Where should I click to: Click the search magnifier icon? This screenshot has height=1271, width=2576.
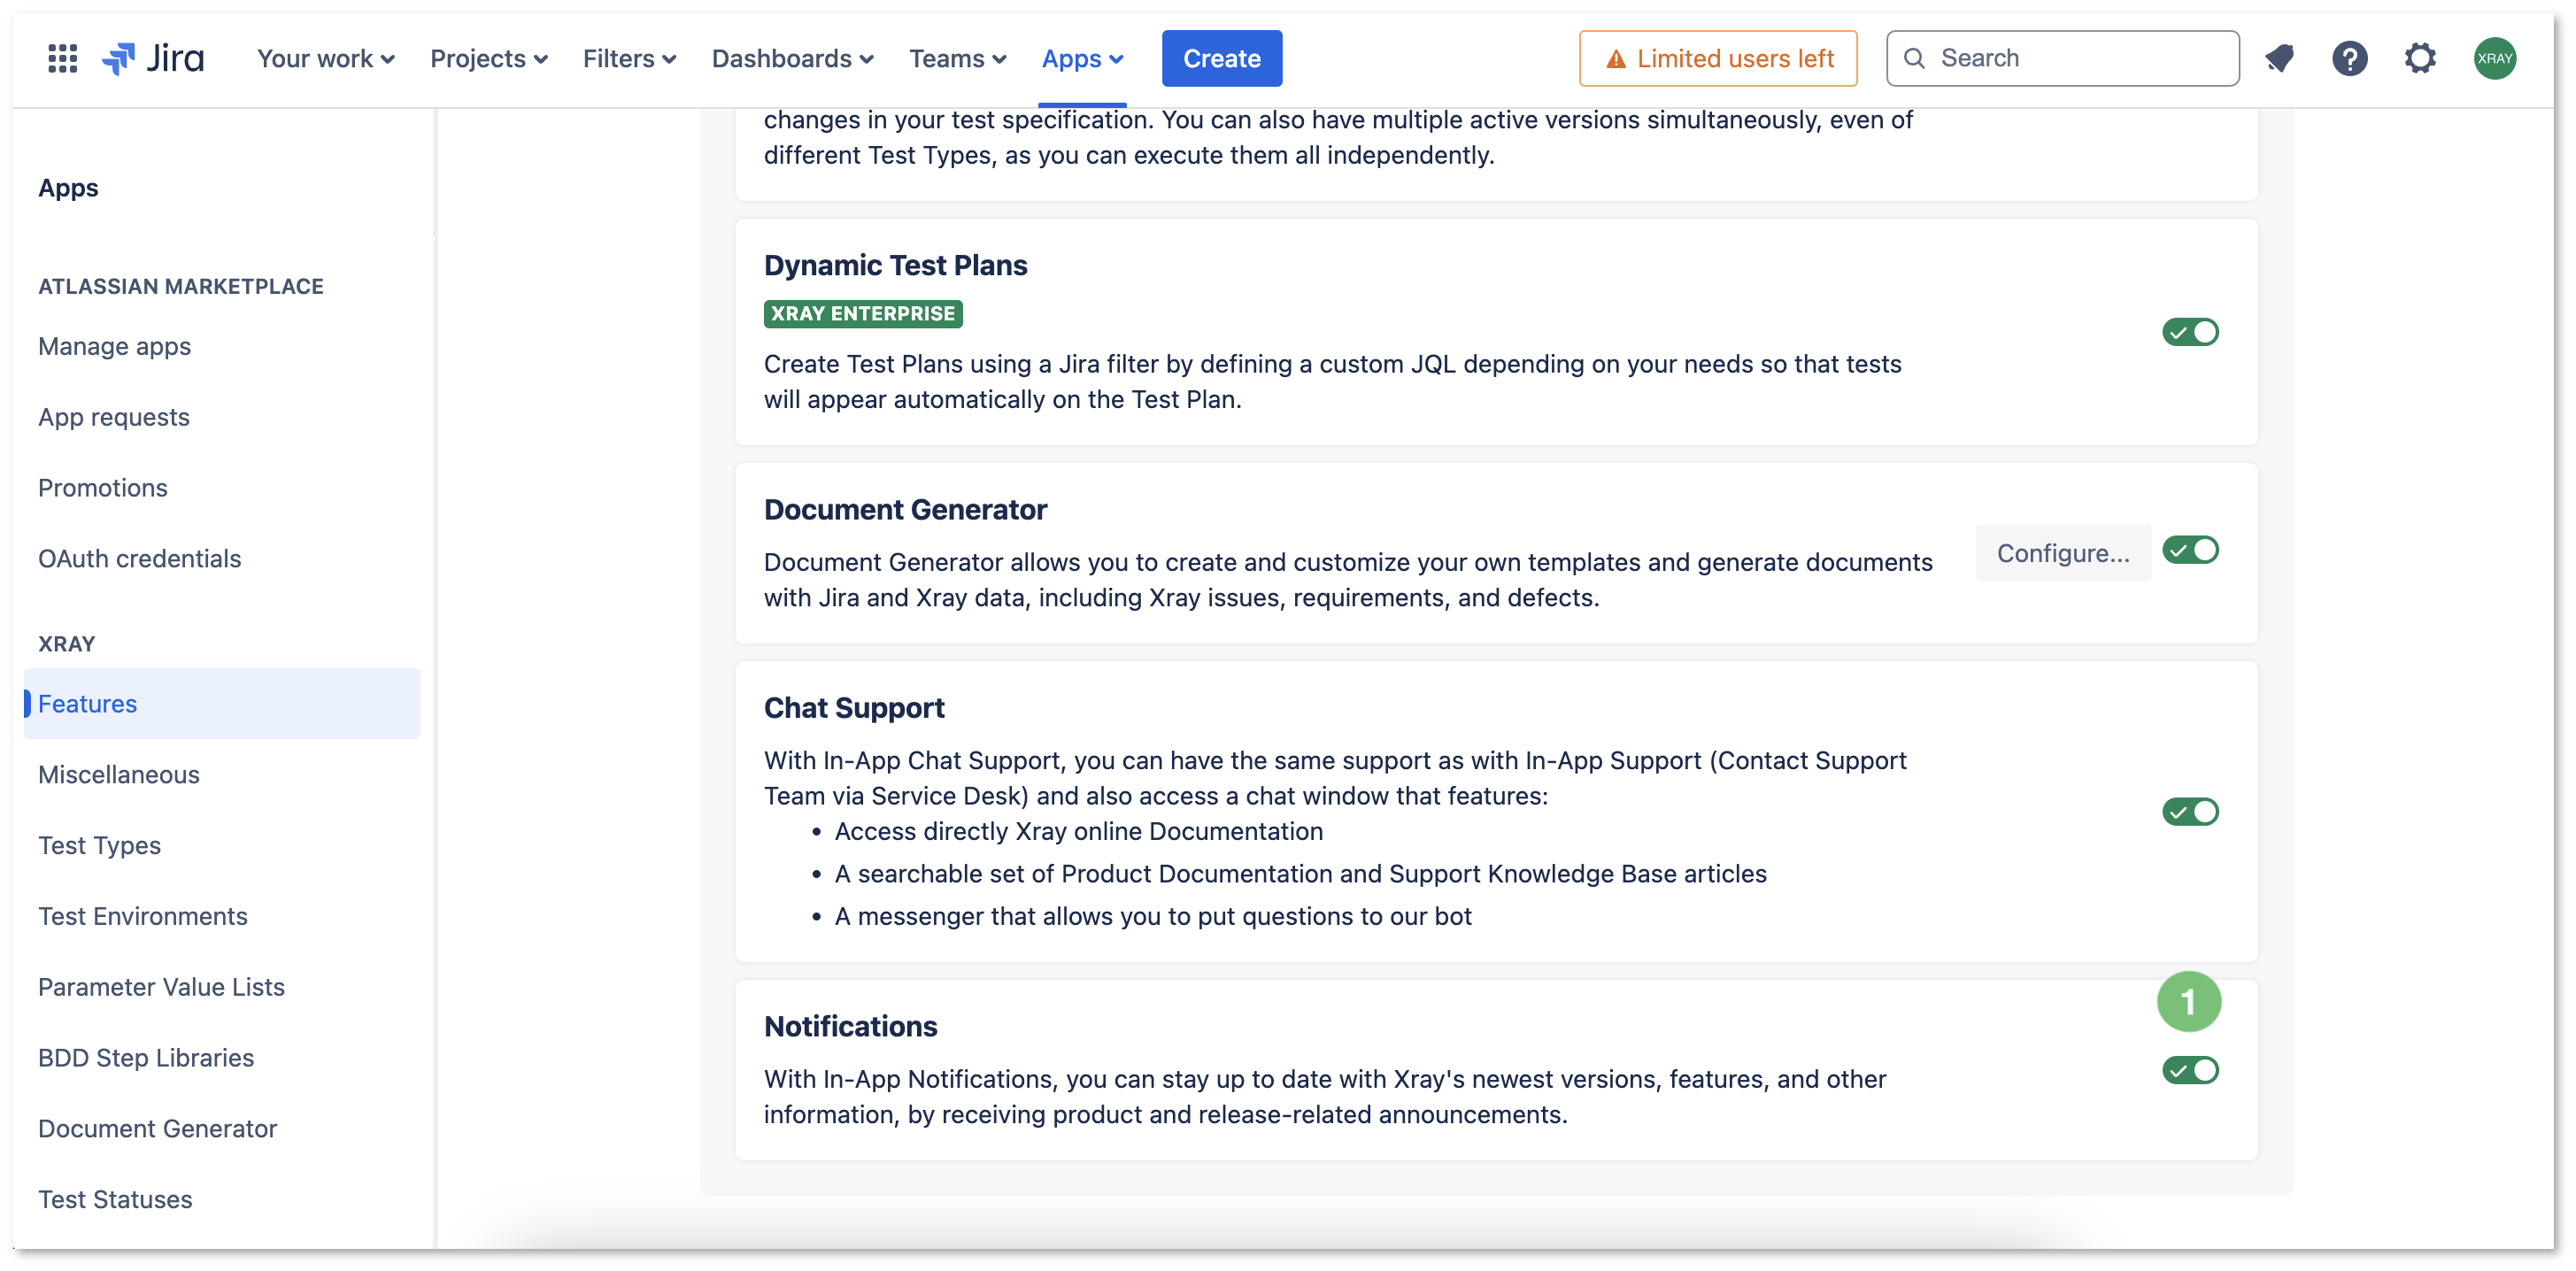[x=1913, y=58]
